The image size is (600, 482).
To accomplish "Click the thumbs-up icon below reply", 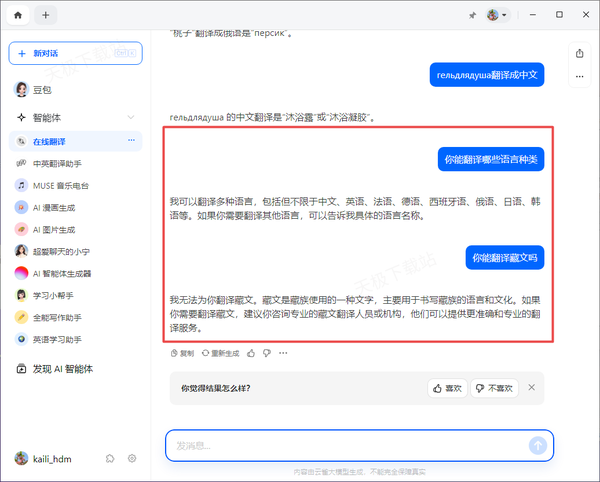I will tap(251, 353).
